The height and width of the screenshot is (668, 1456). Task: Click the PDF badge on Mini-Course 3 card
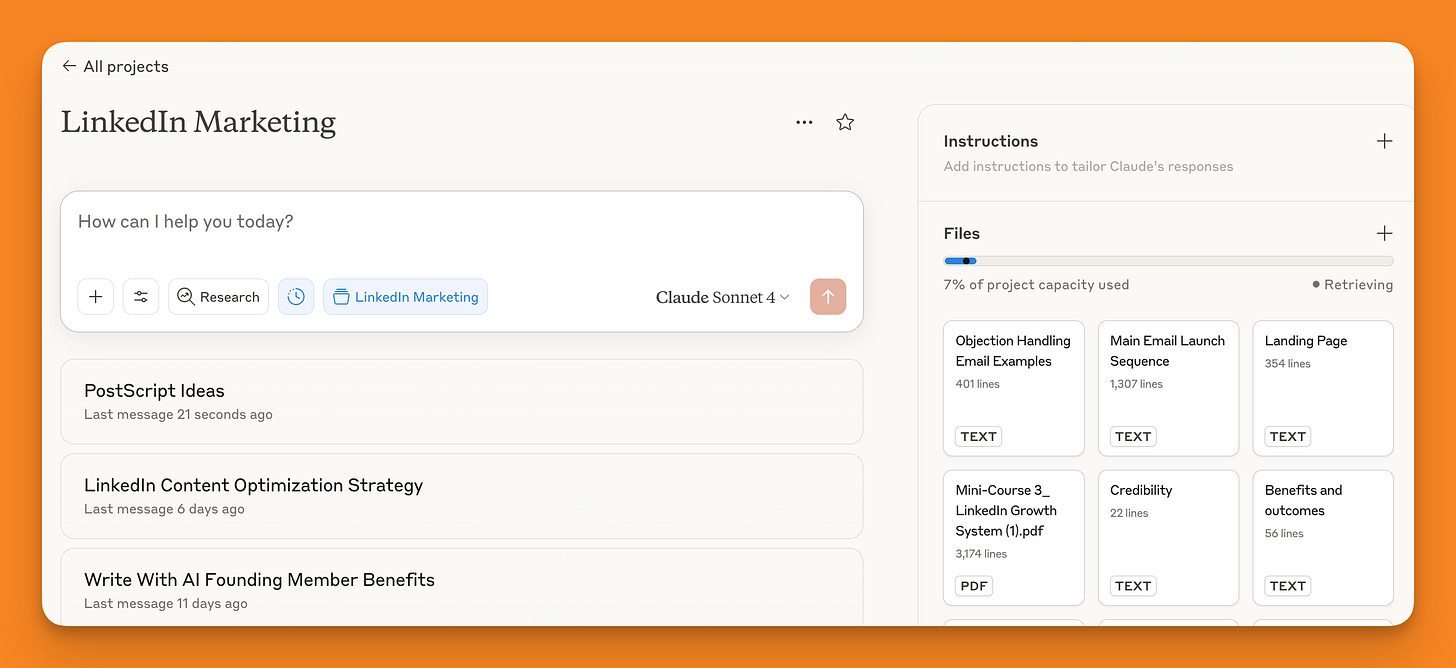pyautogui.click(x=974, y=586)
